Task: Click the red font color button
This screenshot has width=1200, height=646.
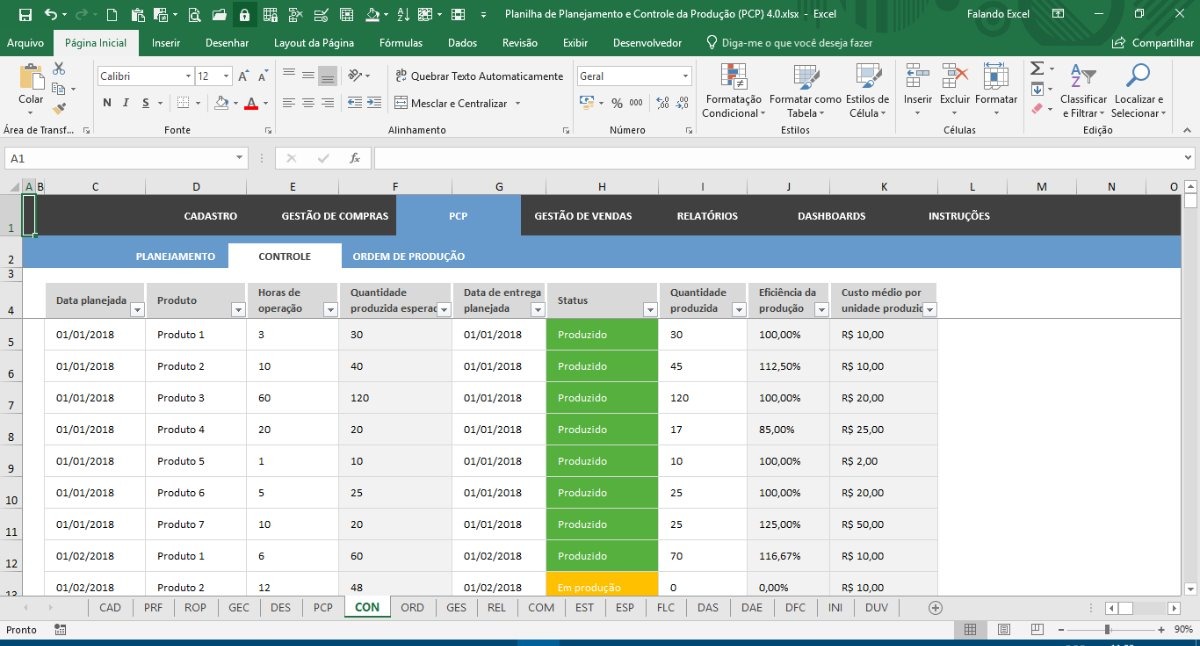Action: [251, 103]
